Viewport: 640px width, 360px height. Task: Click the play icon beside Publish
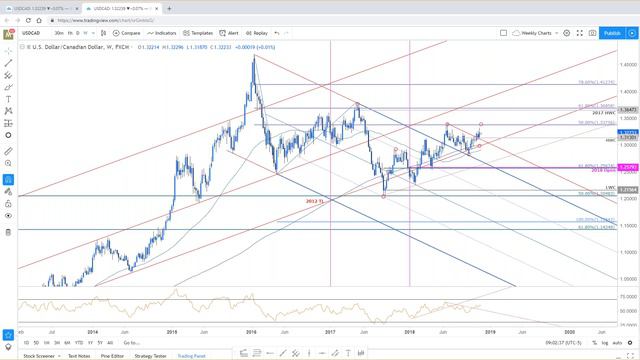pyautogui.click(x=632, y=33)
